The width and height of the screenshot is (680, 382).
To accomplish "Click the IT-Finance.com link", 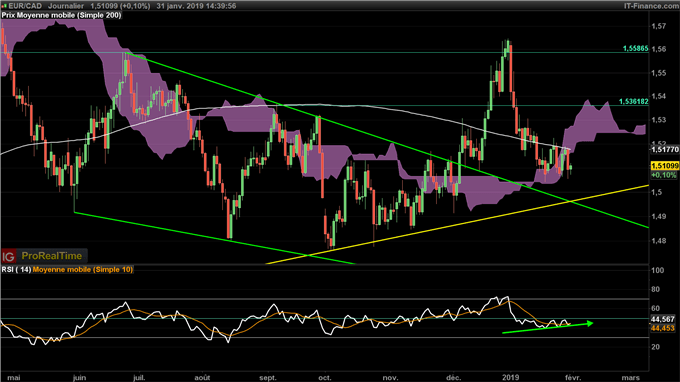I will (651, 6).
